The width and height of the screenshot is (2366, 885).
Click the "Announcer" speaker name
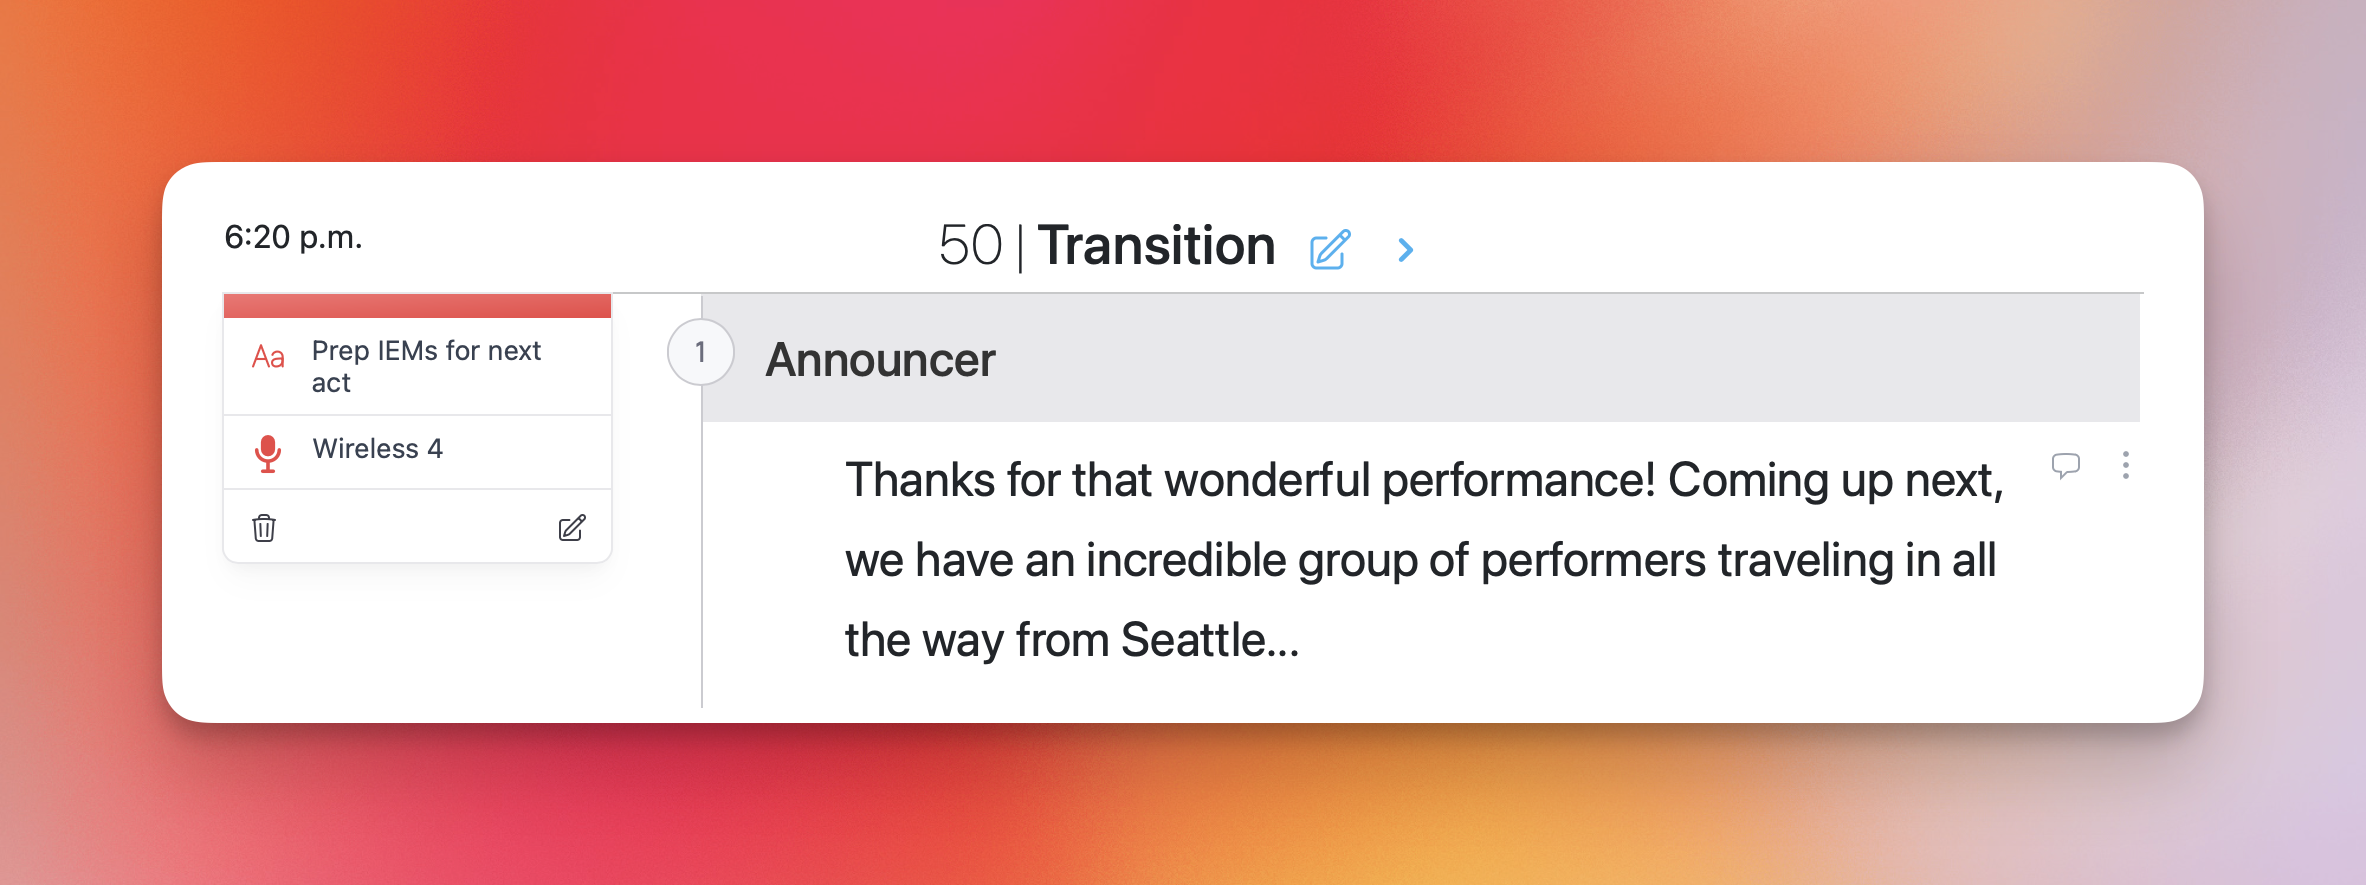click(x=880, y=360)
